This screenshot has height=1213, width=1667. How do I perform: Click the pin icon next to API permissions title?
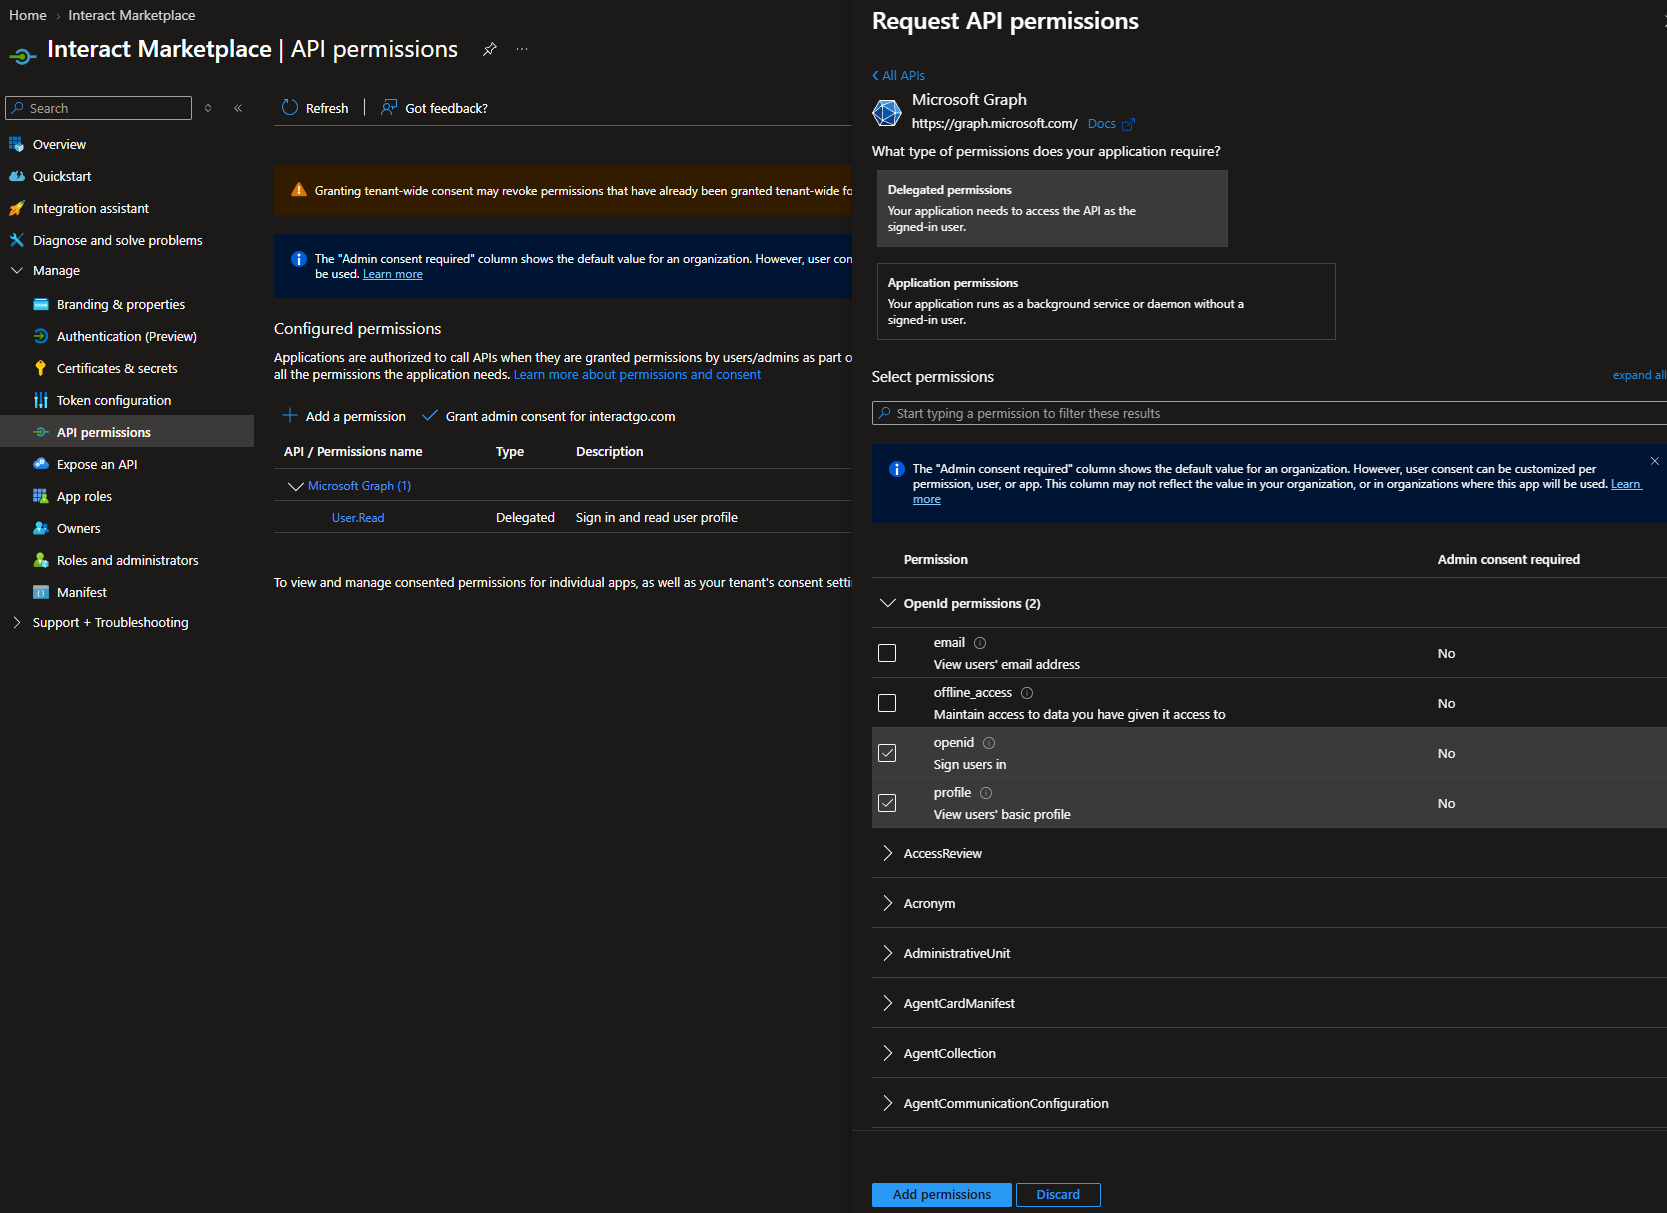(489, 49)
